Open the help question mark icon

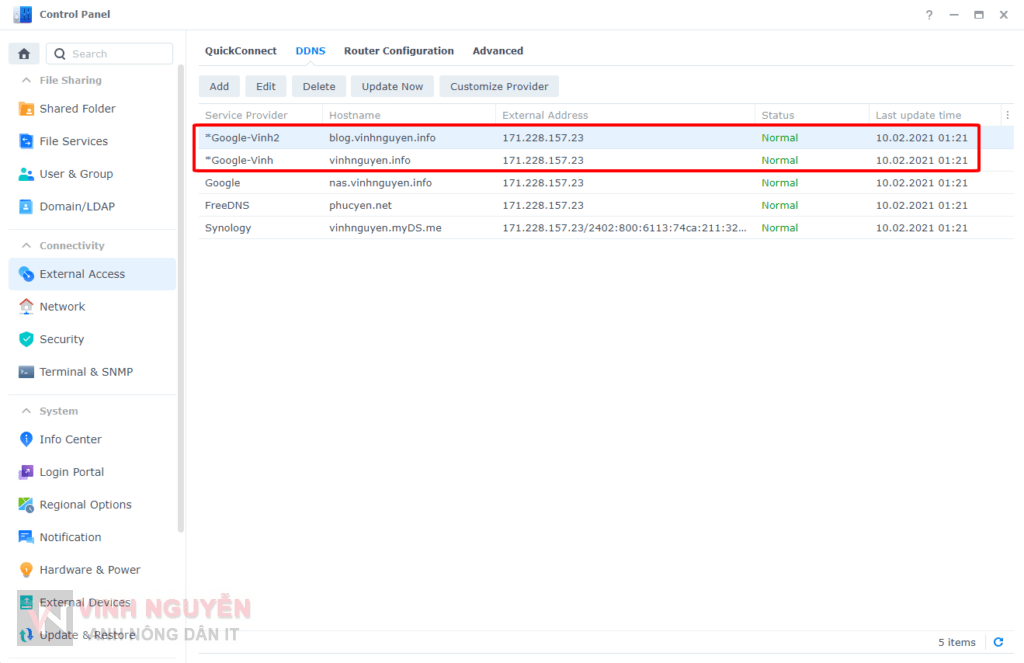[929, 15]
